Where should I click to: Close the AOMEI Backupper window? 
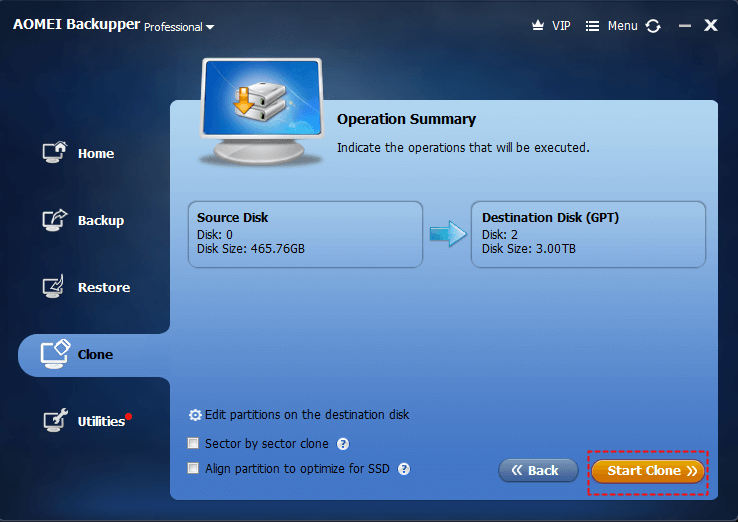711,25
